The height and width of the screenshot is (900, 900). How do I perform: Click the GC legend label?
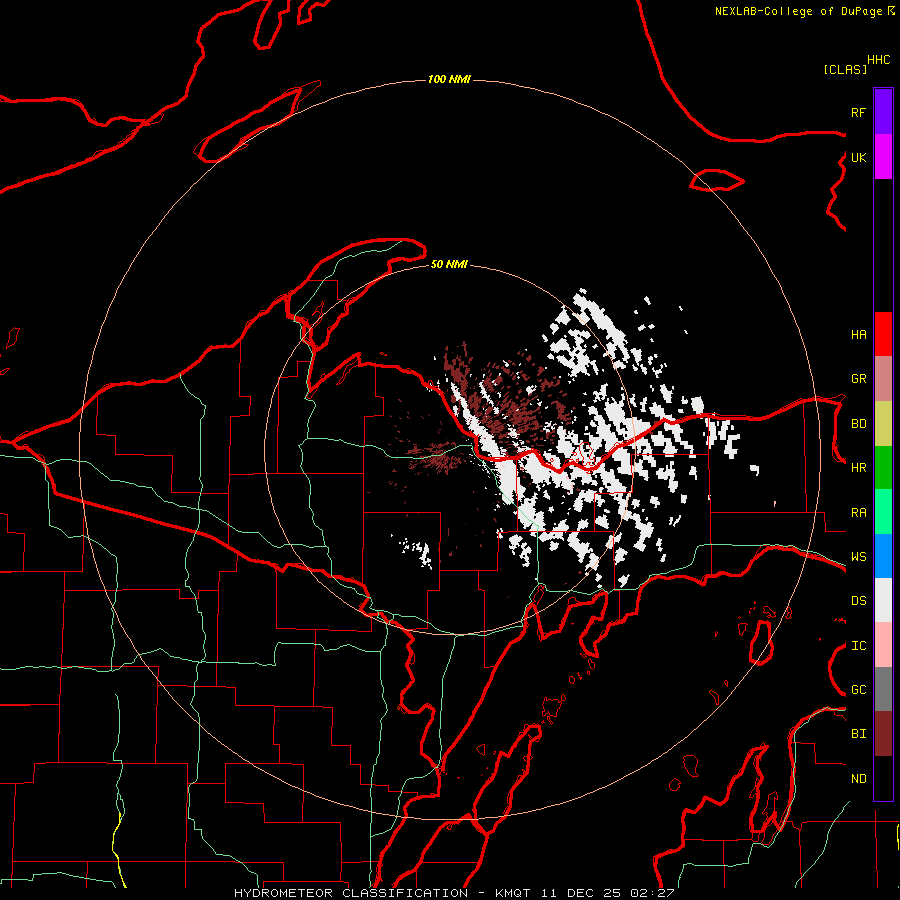[858, 690]
